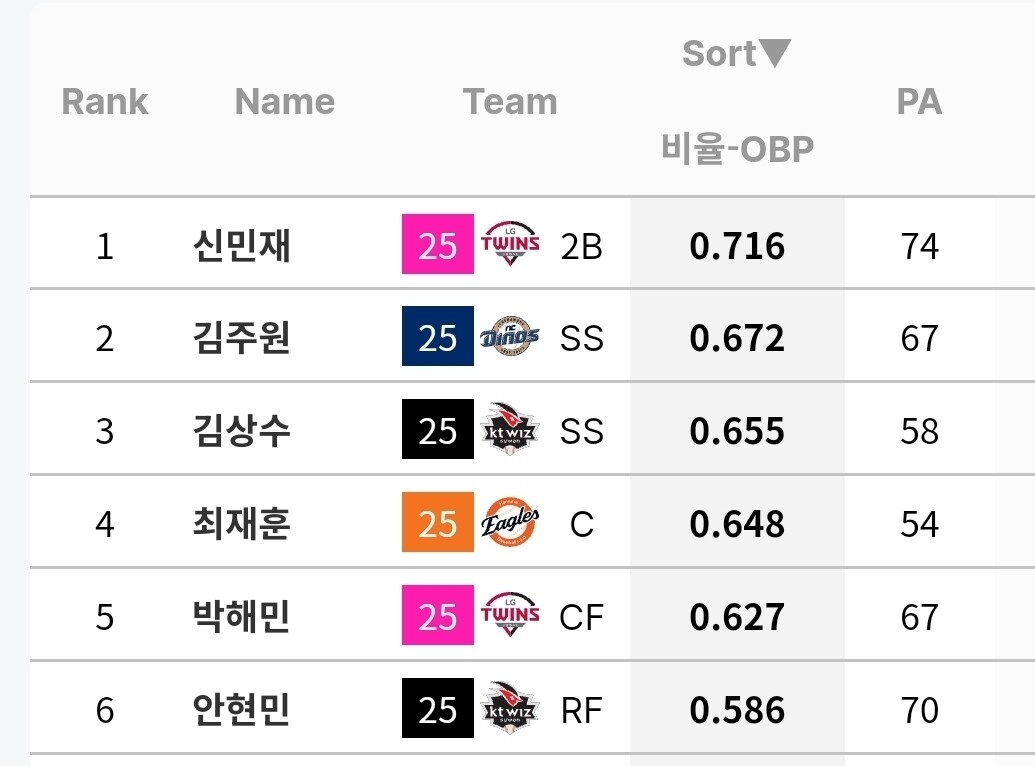The width and height of the screenshot is (1035, 766).
Task: Click orange 25 season badge for 최재훈
Action: (437, 523)
